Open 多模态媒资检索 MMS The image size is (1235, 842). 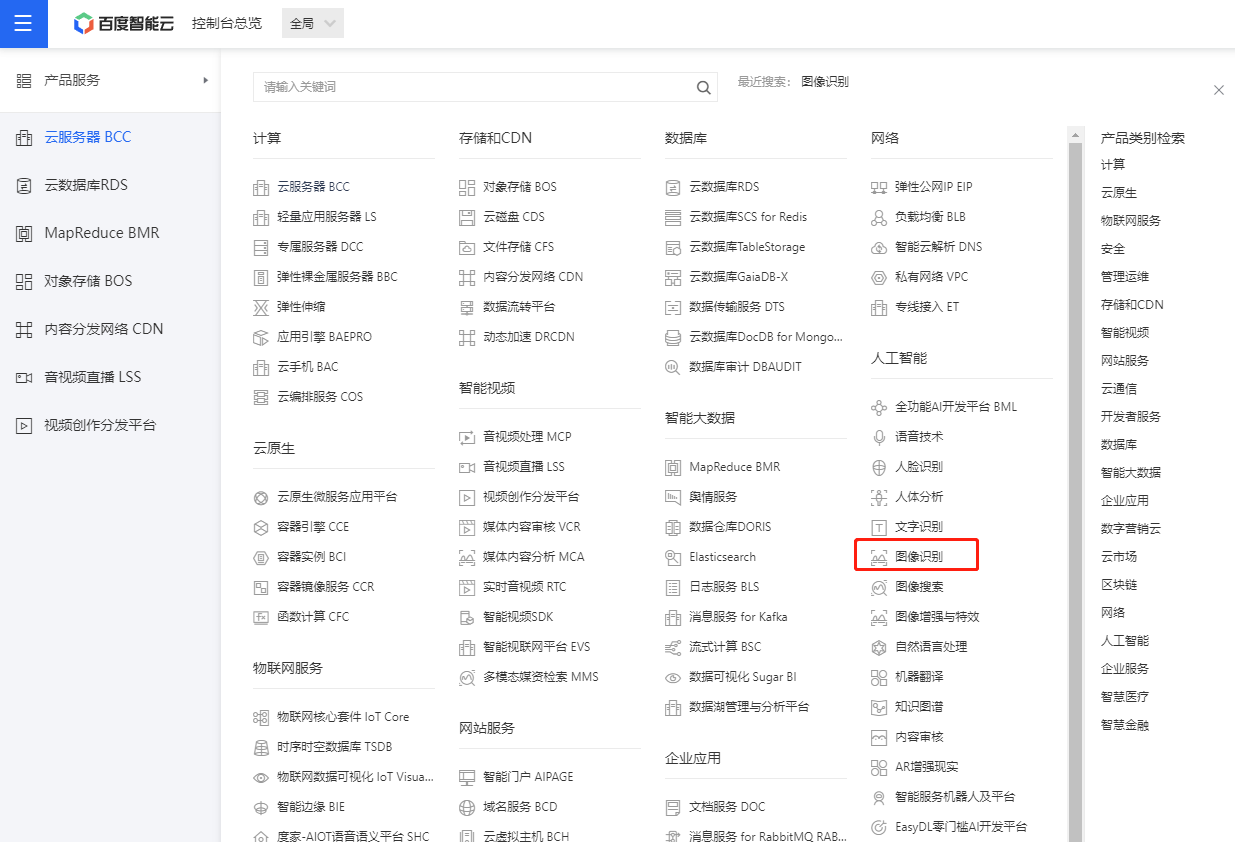tap(541, 677)
